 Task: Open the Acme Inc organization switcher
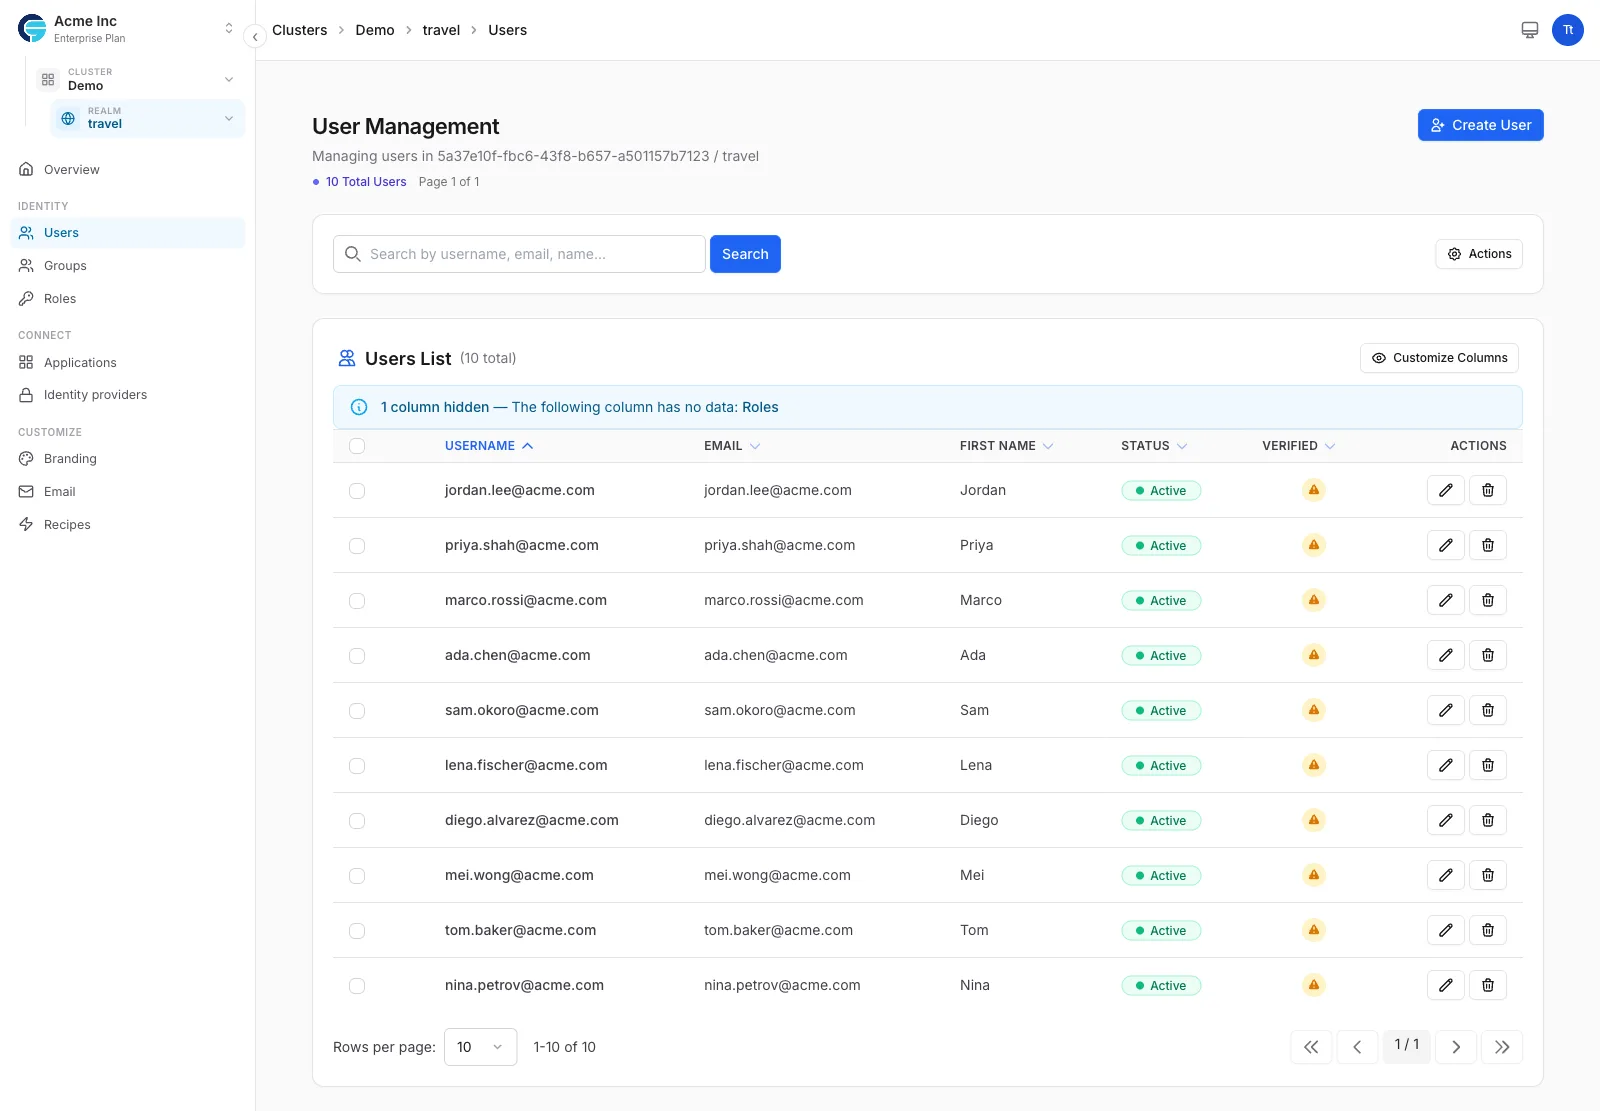tap(128, 29)
